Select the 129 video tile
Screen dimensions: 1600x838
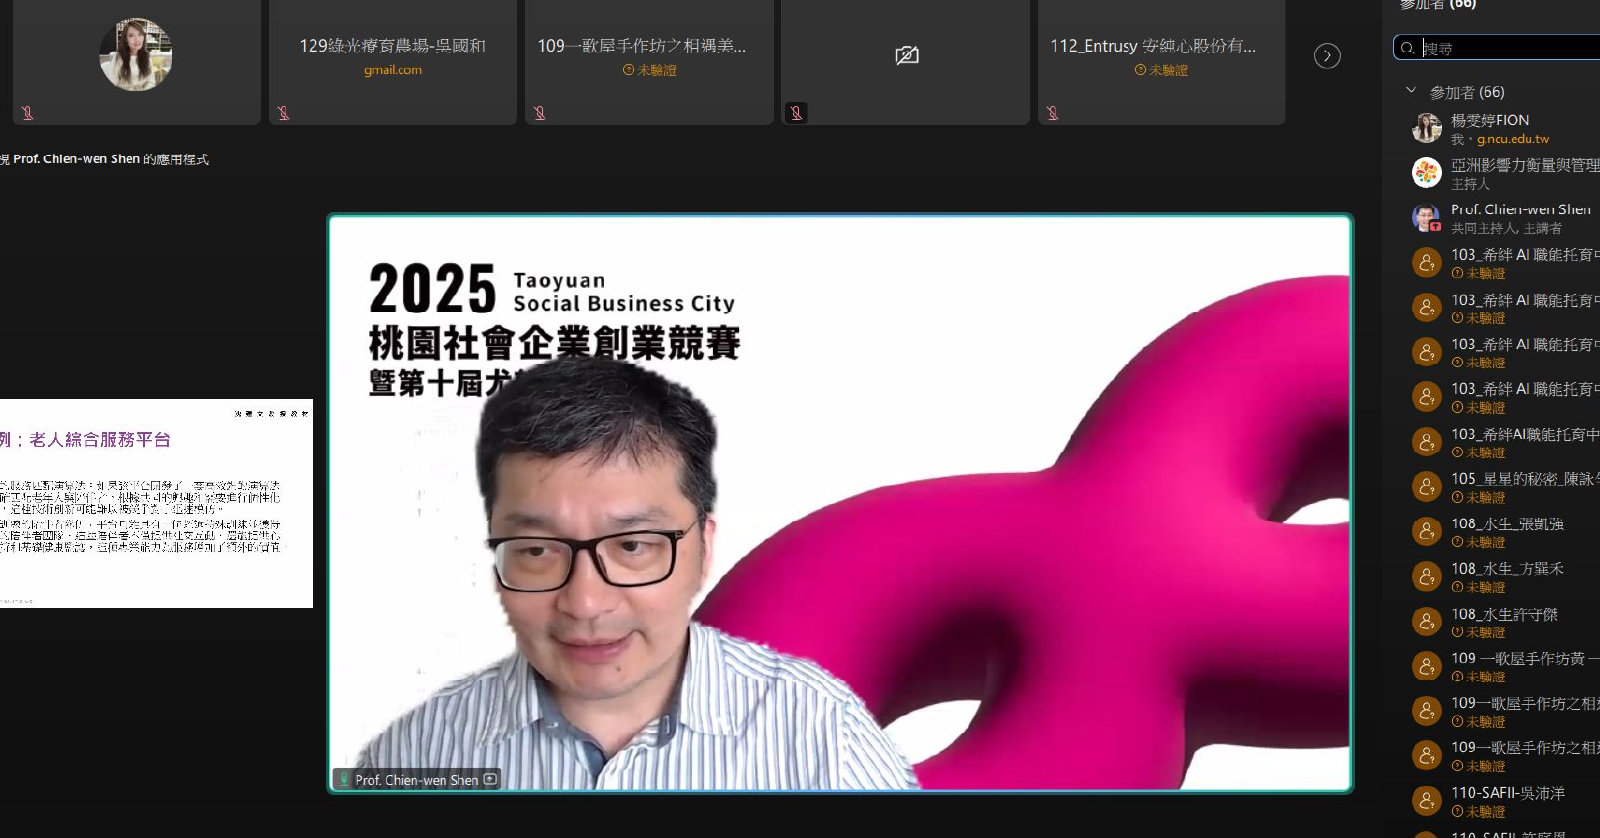[393, 60]
